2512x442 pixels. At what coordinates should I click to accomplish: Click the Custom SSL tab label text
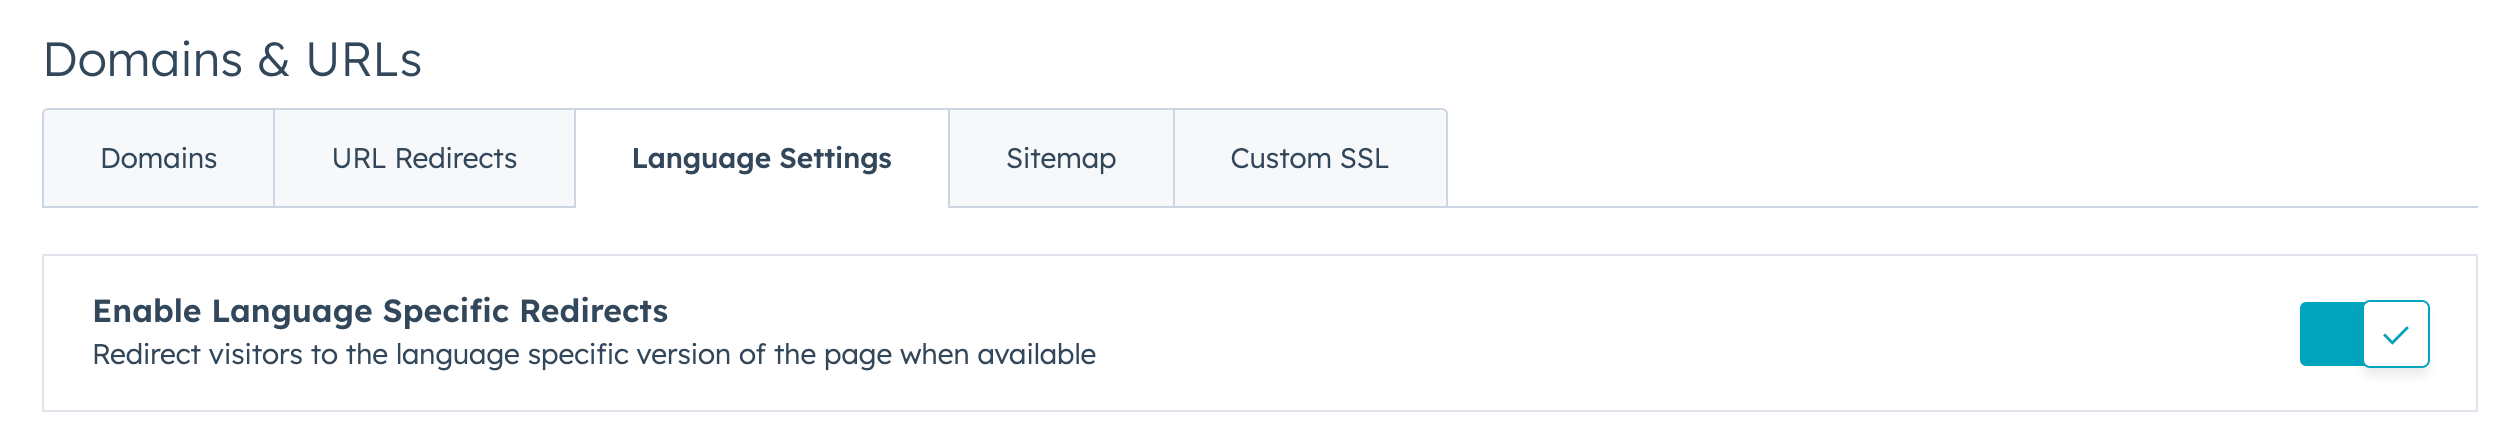(1309, 158)
